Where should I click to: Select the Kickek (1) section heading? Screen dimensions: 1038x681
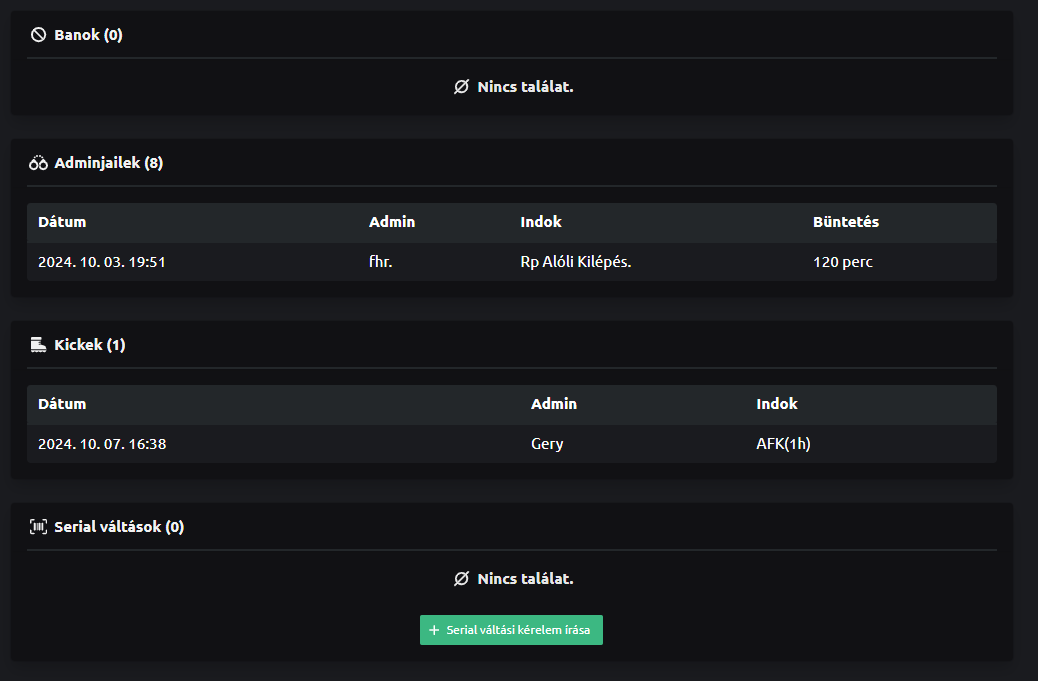click(89, 345)
